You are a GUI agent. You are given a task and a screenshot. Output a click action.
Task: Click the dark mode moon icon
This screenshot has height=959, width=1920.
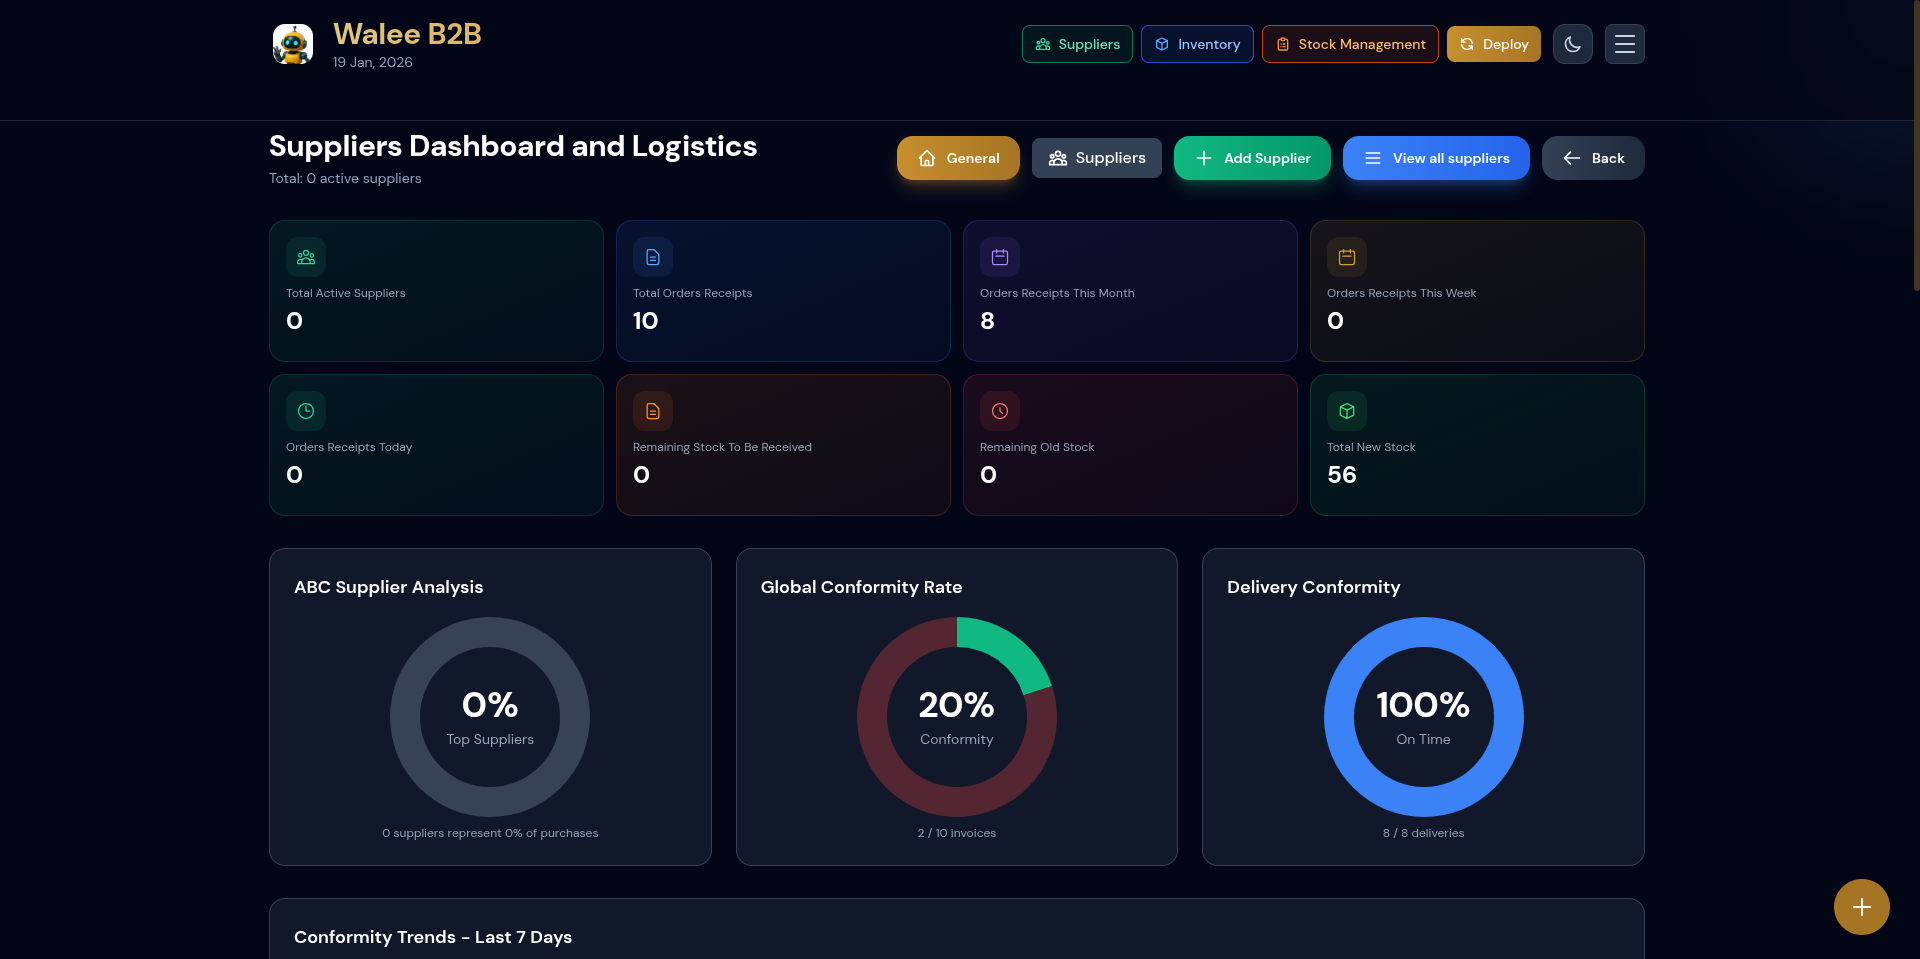pos(1572,44)
